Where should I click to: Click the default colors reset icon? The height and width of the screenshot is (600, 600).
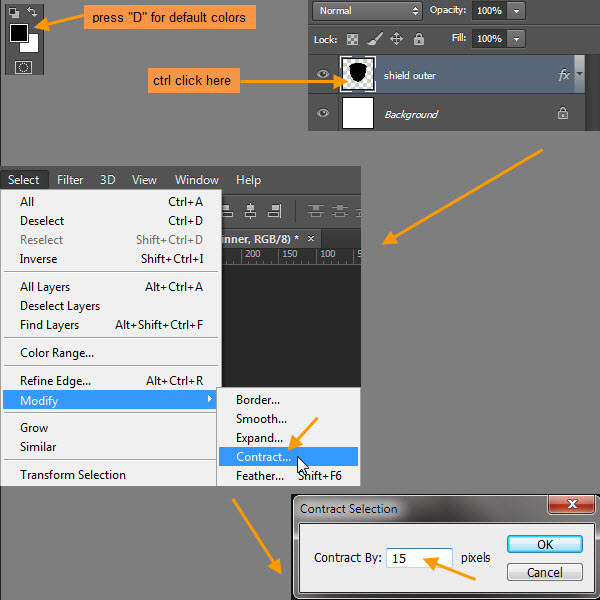[13, 12]
